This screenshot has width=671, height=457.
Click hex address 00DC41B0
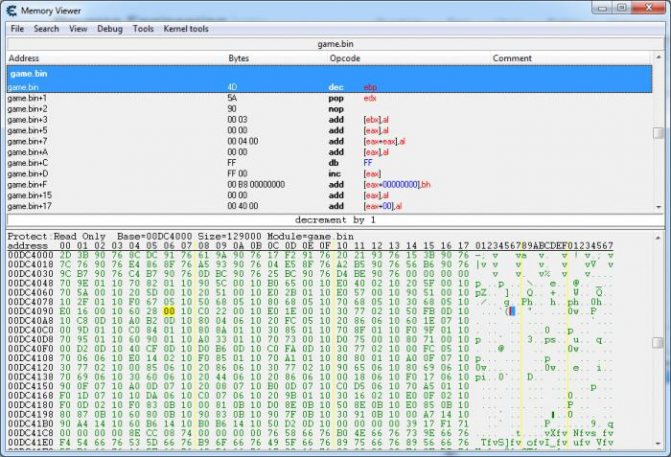(30, 424)
